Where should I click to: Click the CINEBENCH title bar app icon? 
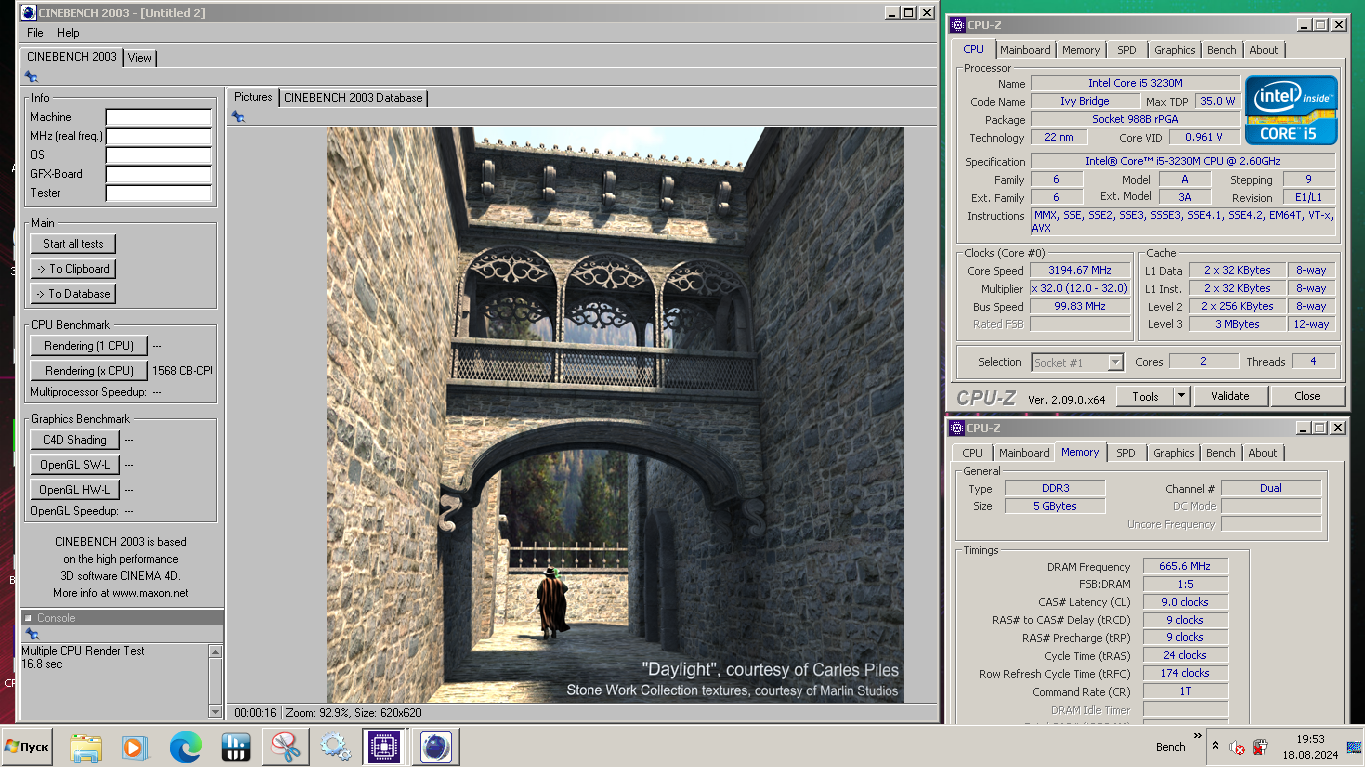coord(29,12)
